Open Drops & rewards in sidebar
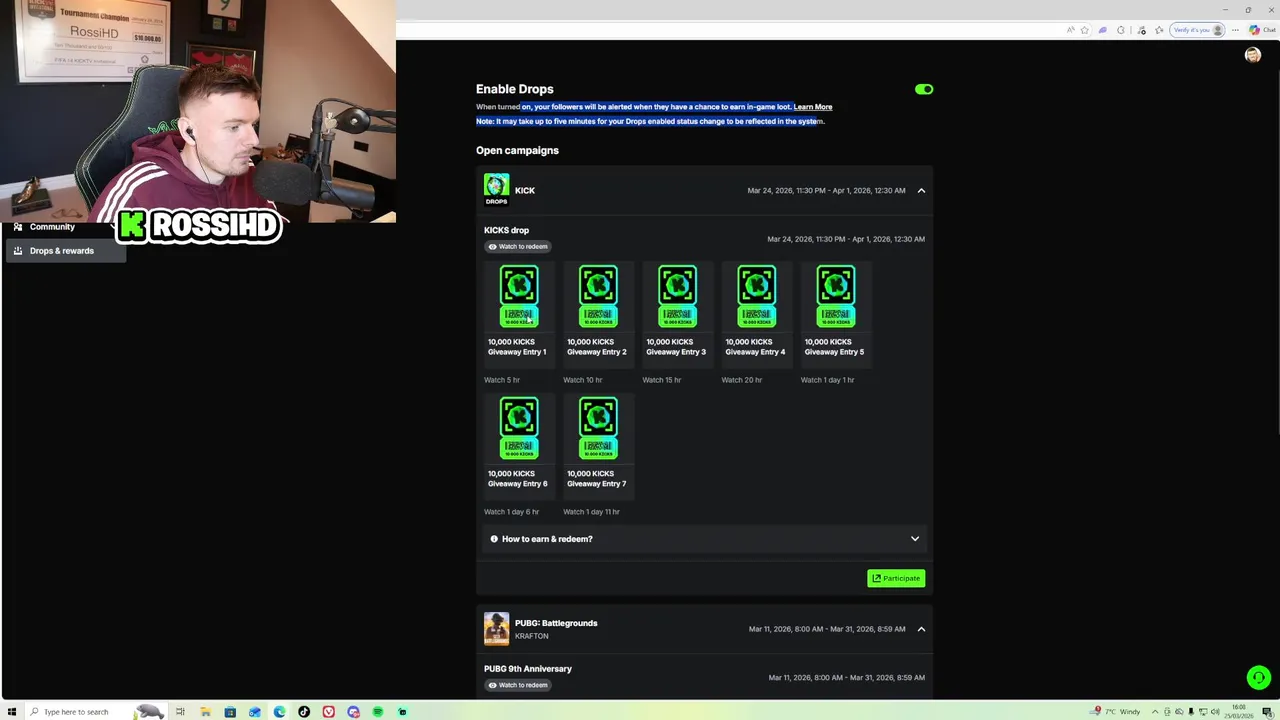Viewport: 1280px width, 720px height. [x=66, y=251]
